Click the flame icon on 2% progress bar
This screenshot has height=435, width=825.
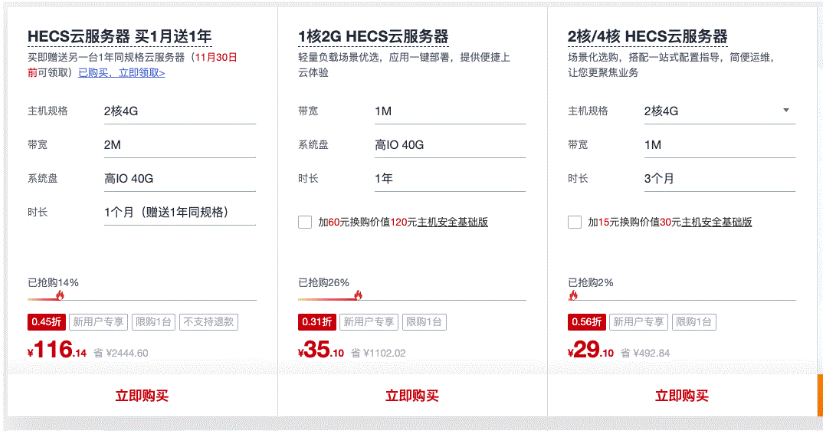573,296
